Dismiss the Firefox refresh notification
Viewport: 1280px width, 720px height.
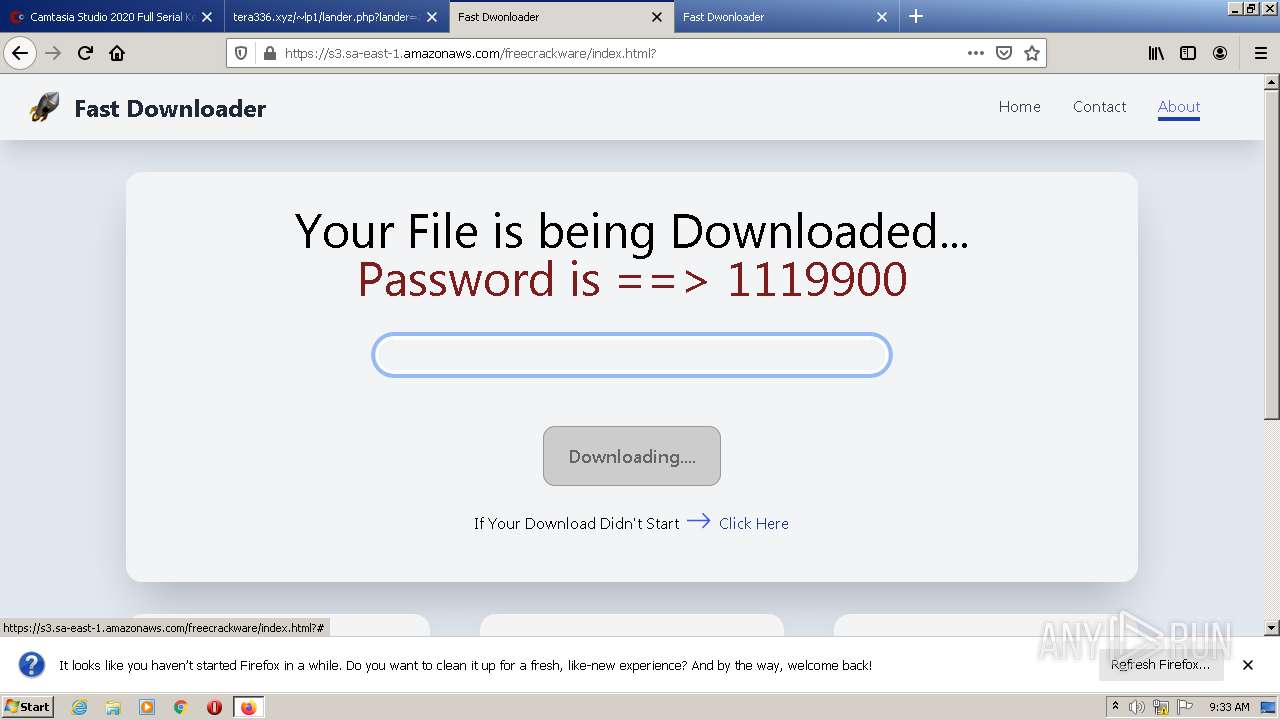(x=1248, y=665)
